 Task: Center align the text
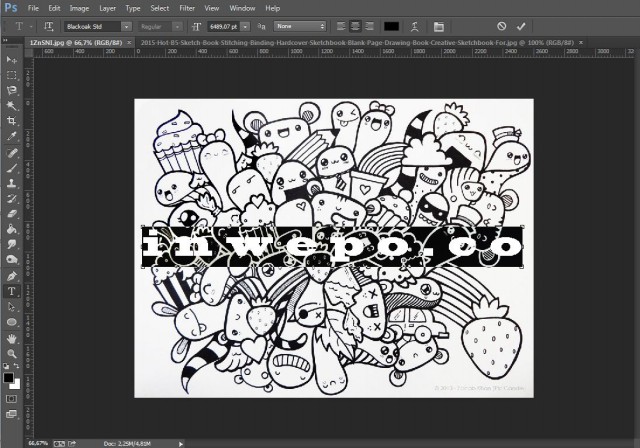[x=357, y=26]
